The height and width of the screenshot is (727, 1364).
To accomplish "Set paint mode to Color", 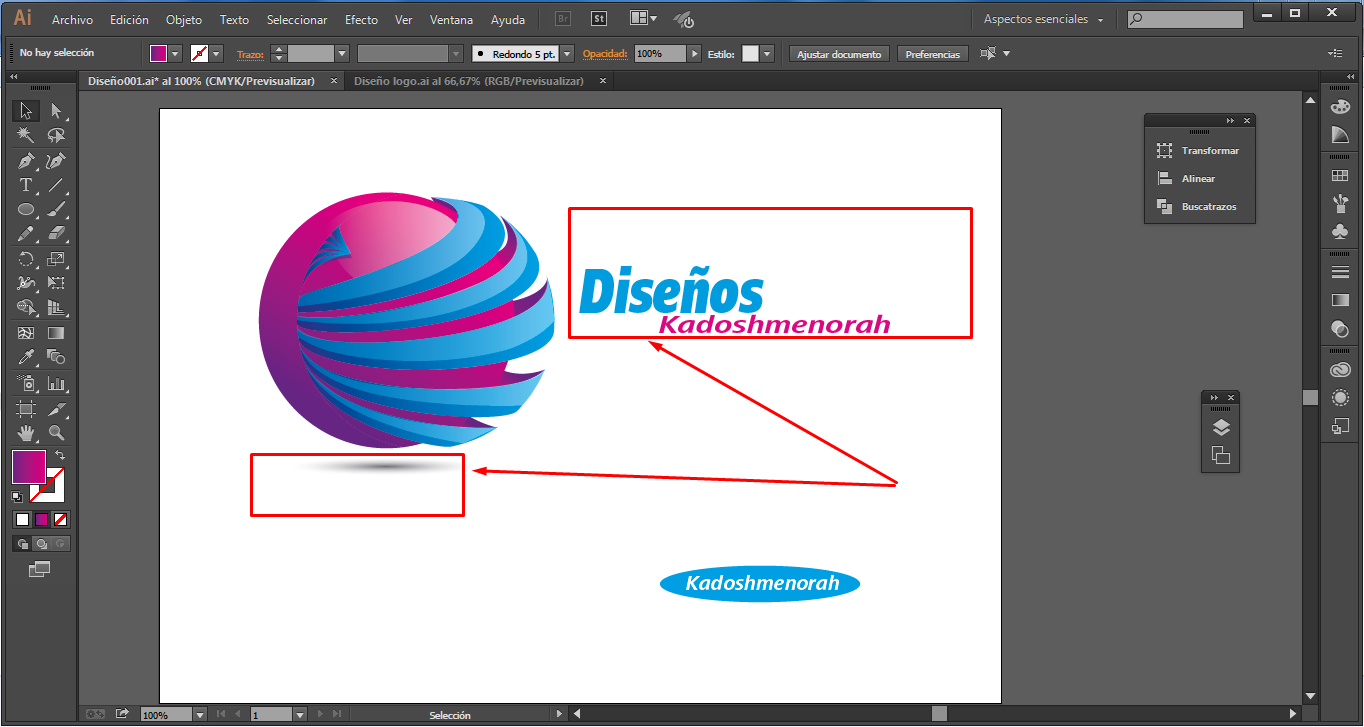I will point(23,519).
